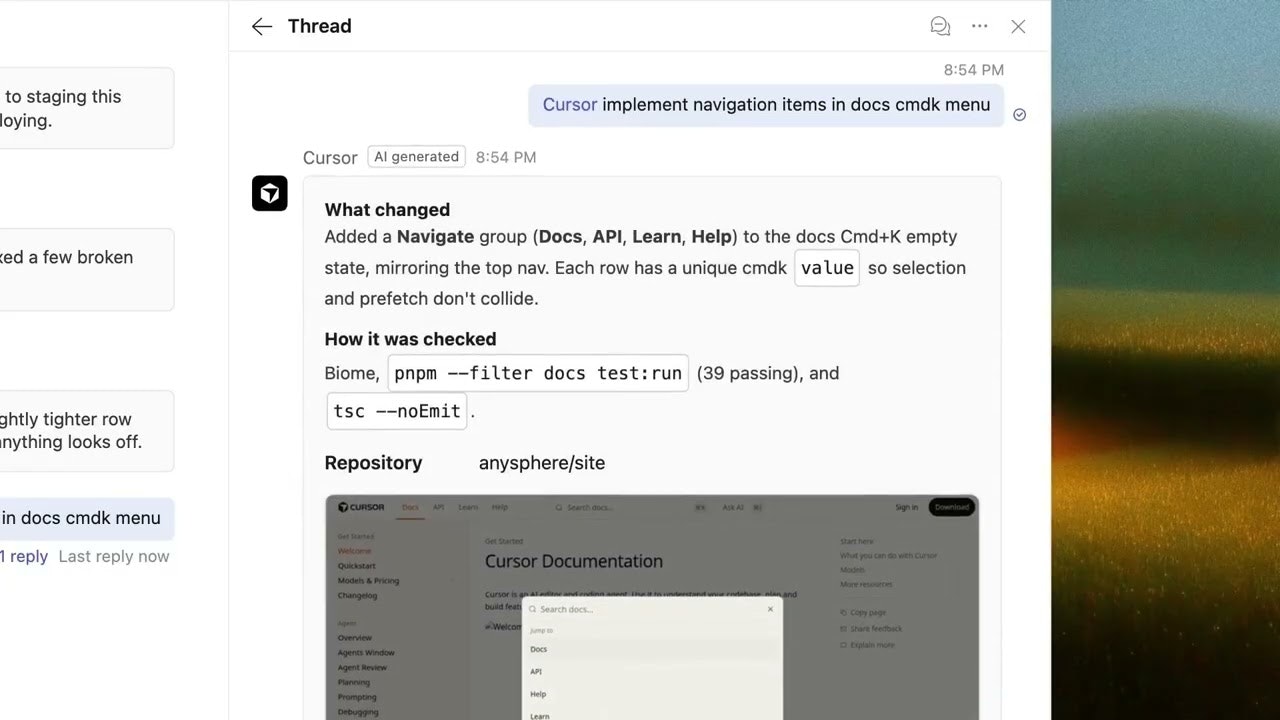Click the 'pnpm --filter docs test:run' code
The image size is (1280, 720).
pyautogui.click(x=538, y=373)
